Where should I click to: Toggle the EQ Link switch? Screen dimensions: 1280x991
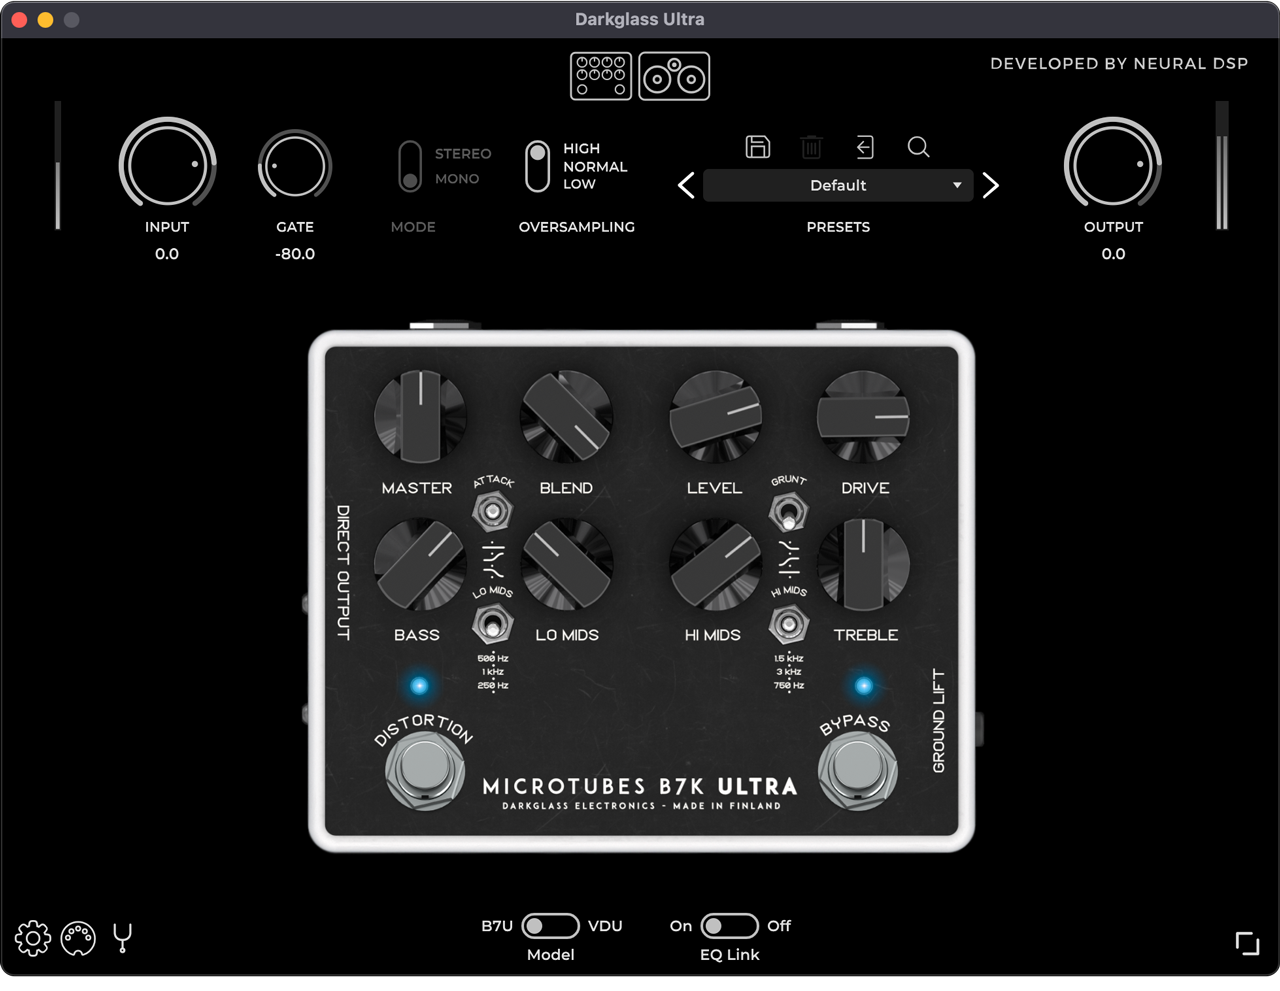[x=729, y=926]
